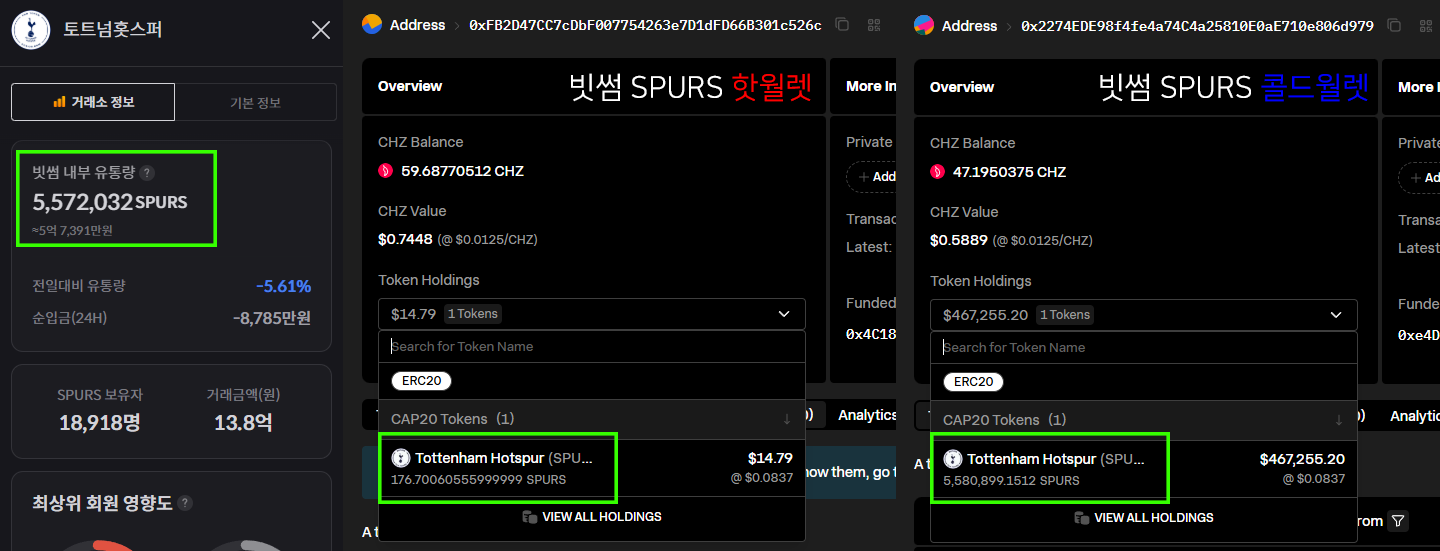Click the CHZ coin icon beside 47.1950375 CHZ
Viewport: 1440px width, 551px height.
(937, 172)
